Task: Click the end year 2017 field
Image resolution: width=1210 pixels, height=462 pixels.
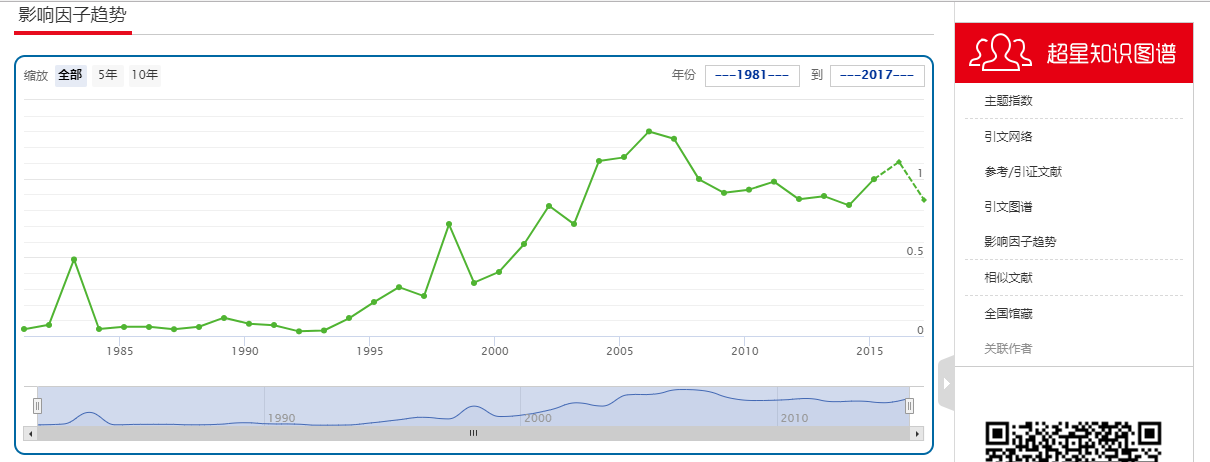Action: click(877, 76)
